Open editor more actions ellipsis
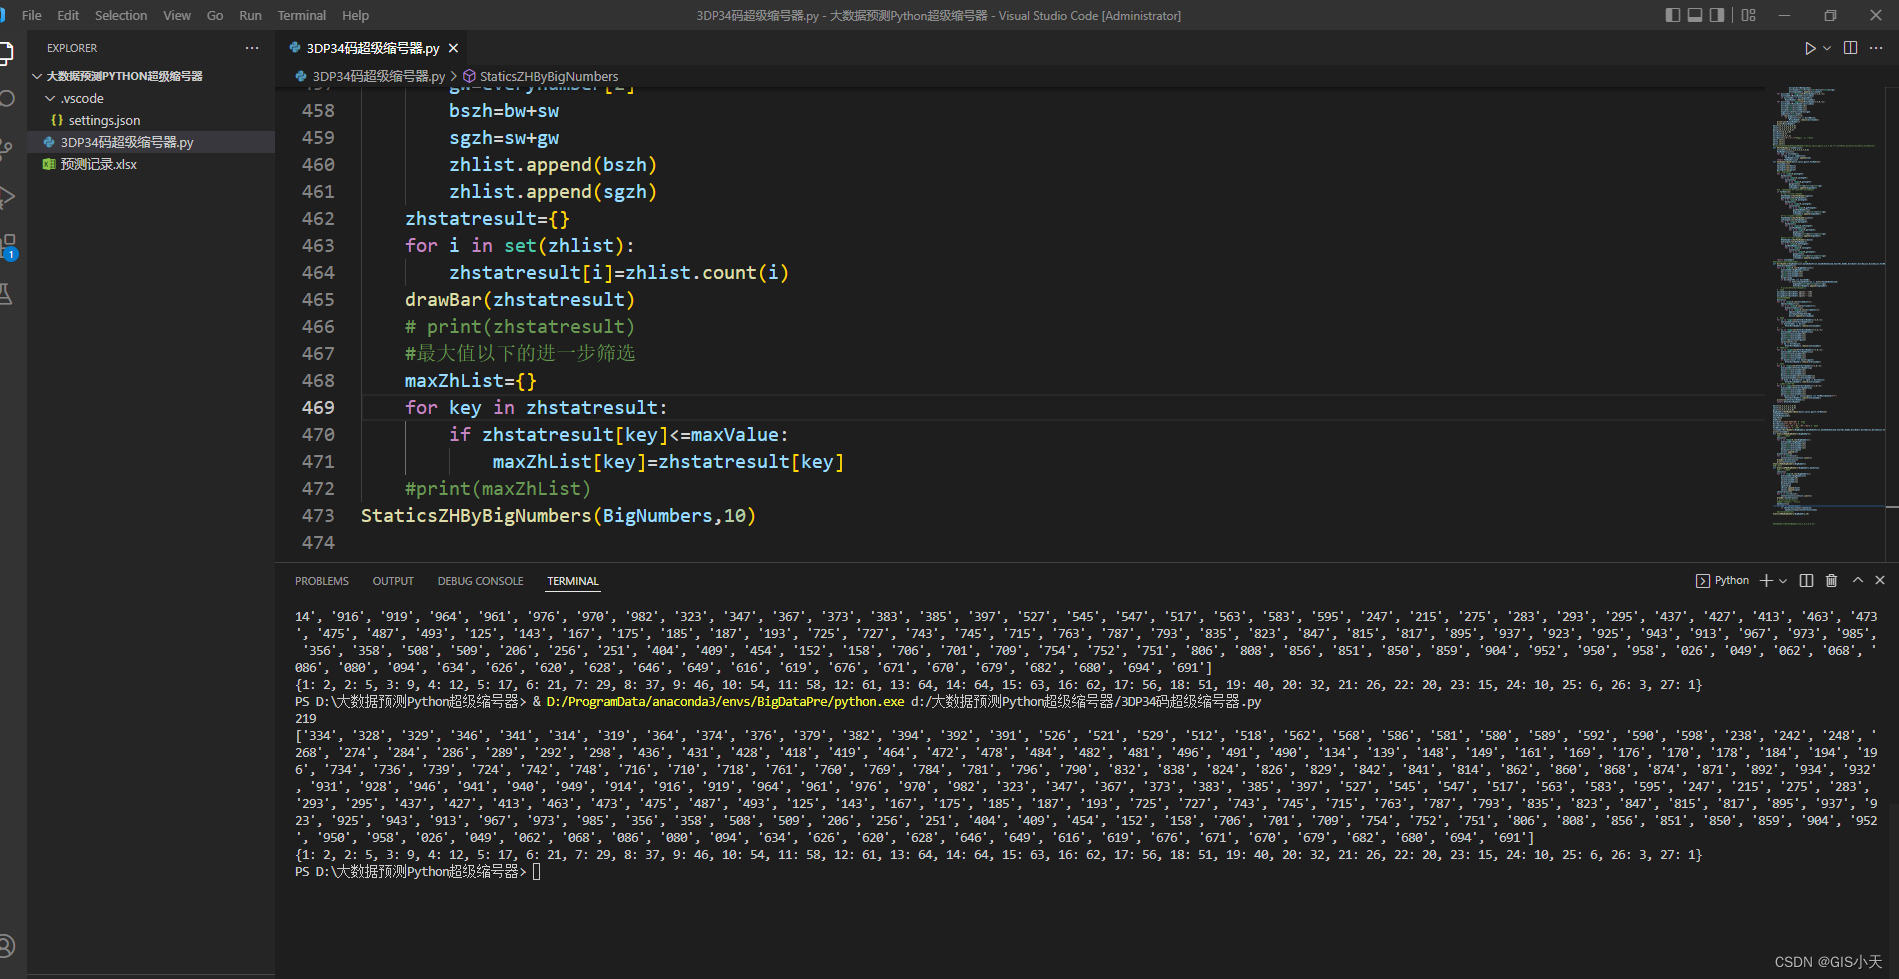 click(x=1877, y=48)
